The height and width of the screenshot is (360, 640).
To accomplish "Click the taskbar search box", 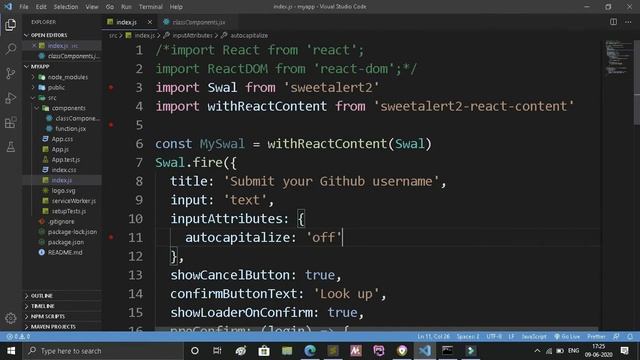I will [104, 351].
